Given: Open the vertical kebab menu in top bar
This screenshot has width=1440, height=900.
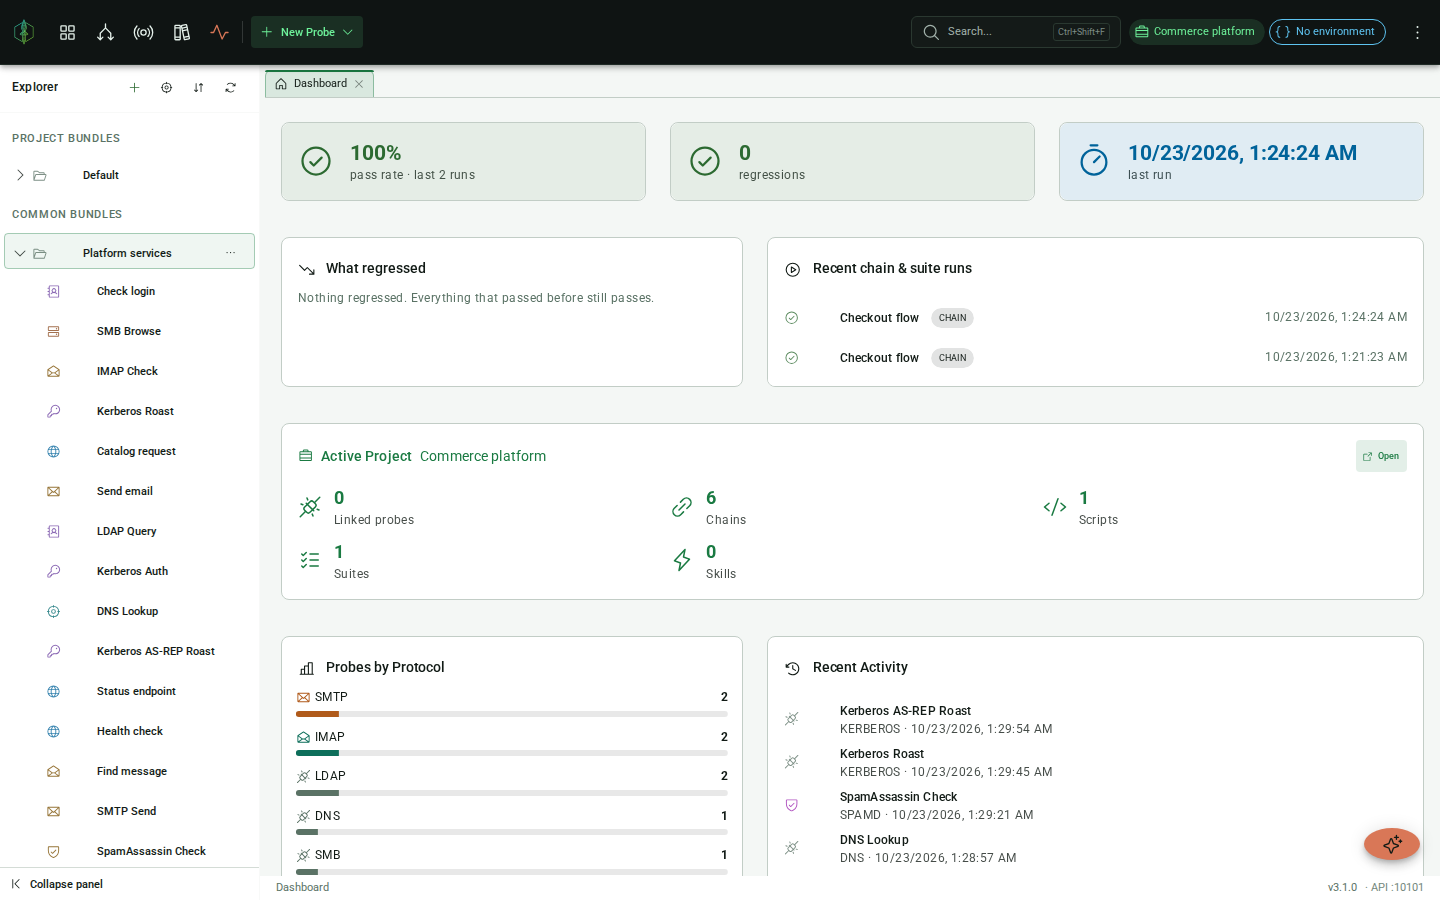Looking at the screenshot, I should [x=1417, y=32].
